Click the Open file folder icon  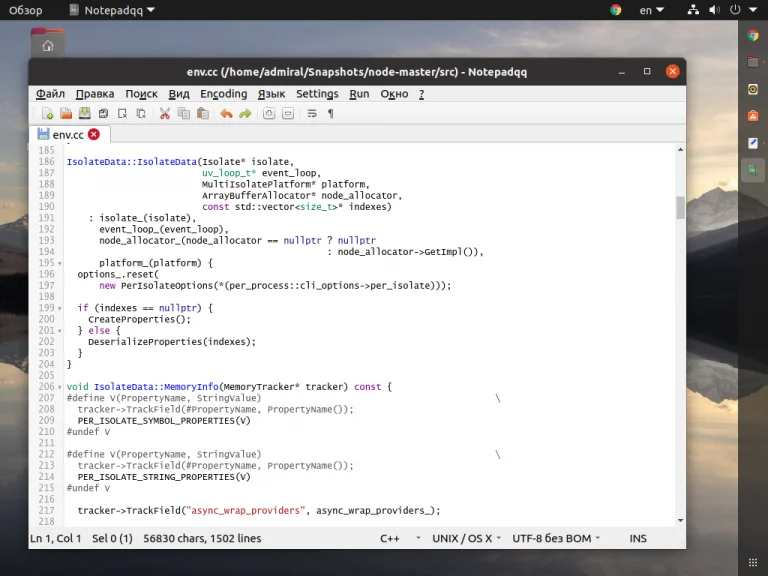click(66, 114)
